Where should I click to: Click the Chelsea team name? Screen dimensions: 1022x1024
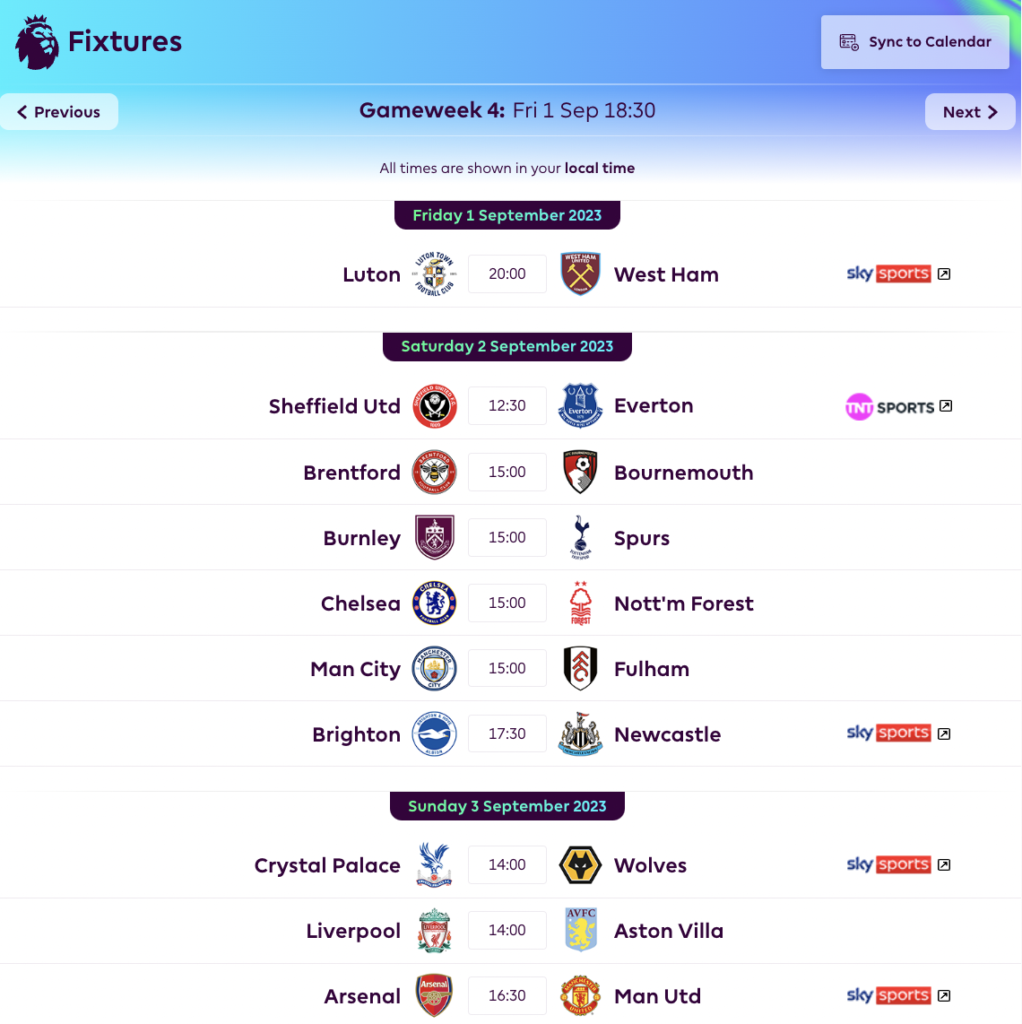(x=360, y=604)
